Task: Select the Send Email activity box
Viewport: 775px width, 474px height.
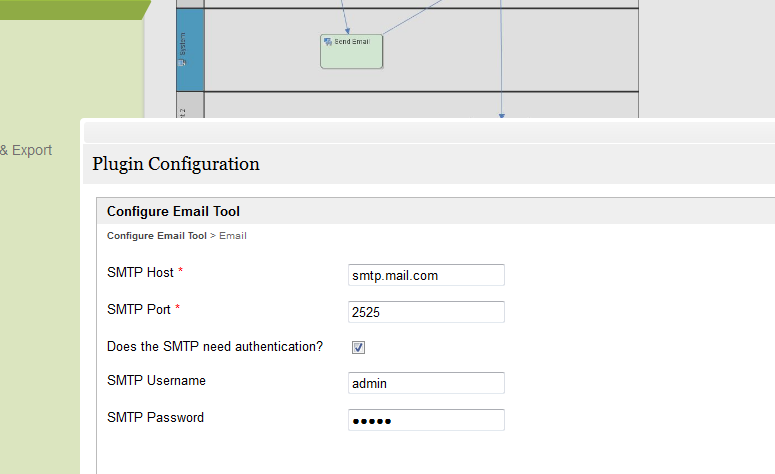Action: click(351, 55)
